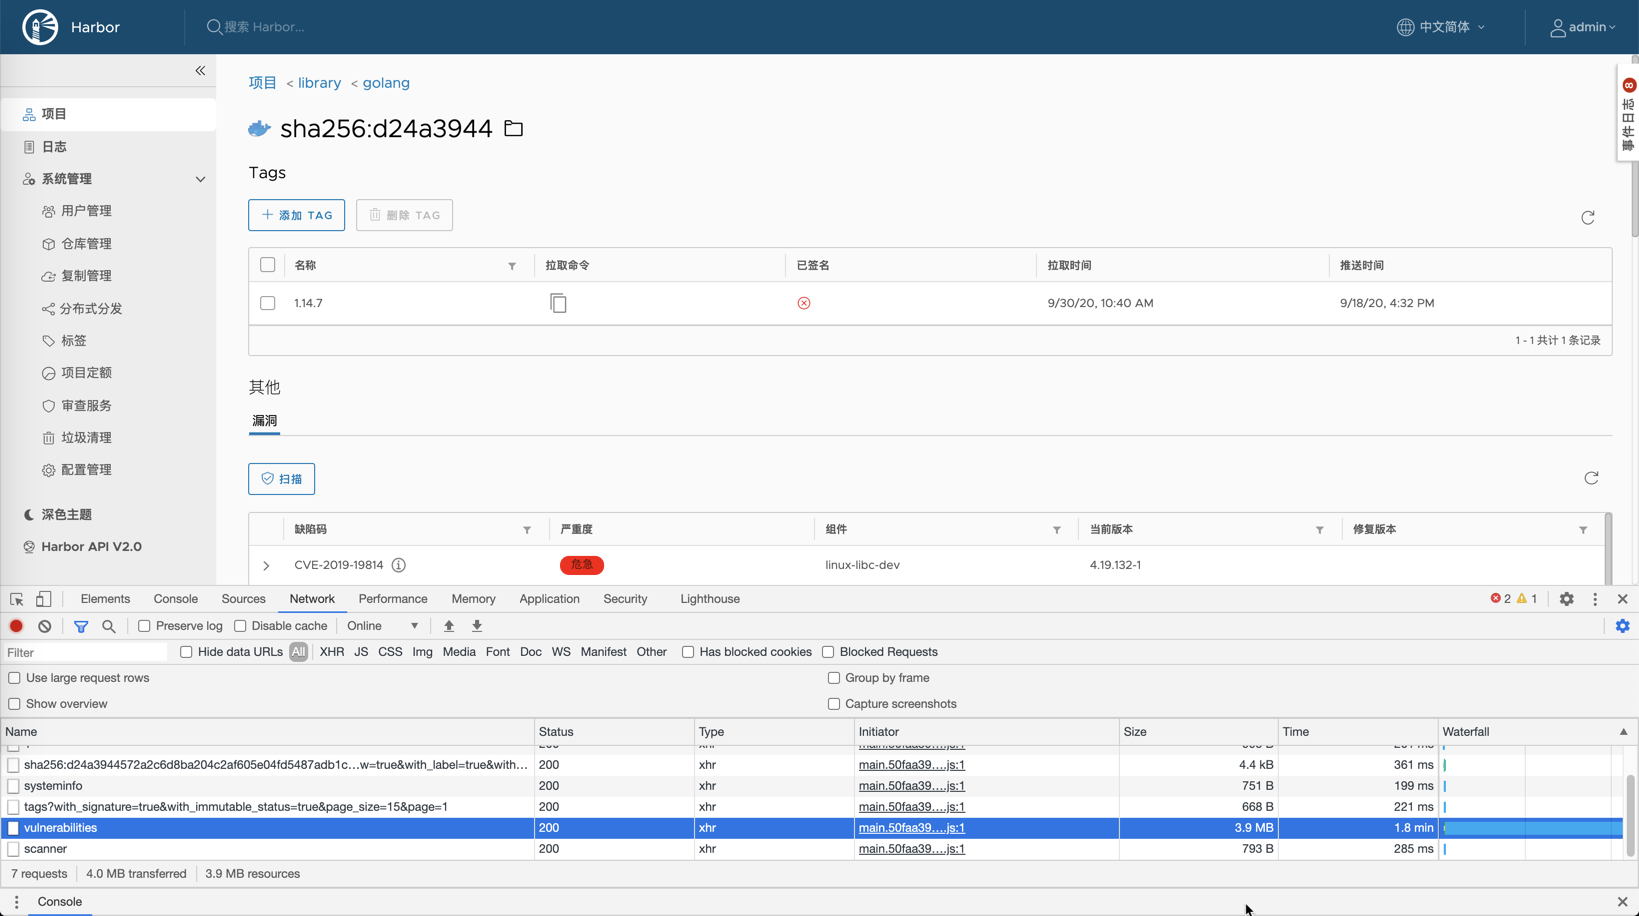Screen dimensions: 1639x916
Task: Enable Show overview option
Action: [x=14, y=704]
